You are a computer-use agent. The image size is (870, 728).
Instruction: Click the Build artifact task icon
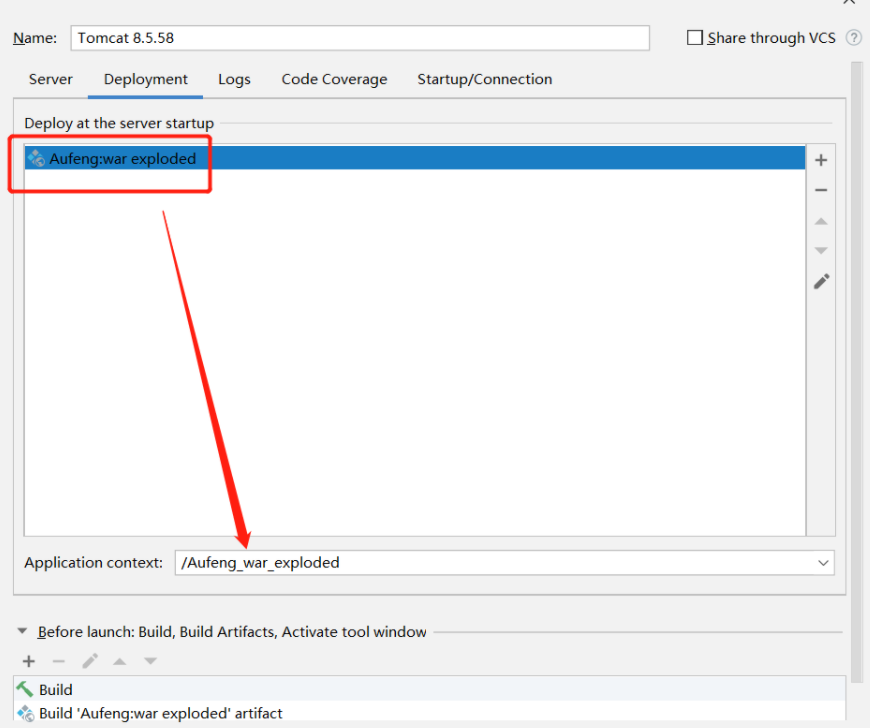coord(26,713)
